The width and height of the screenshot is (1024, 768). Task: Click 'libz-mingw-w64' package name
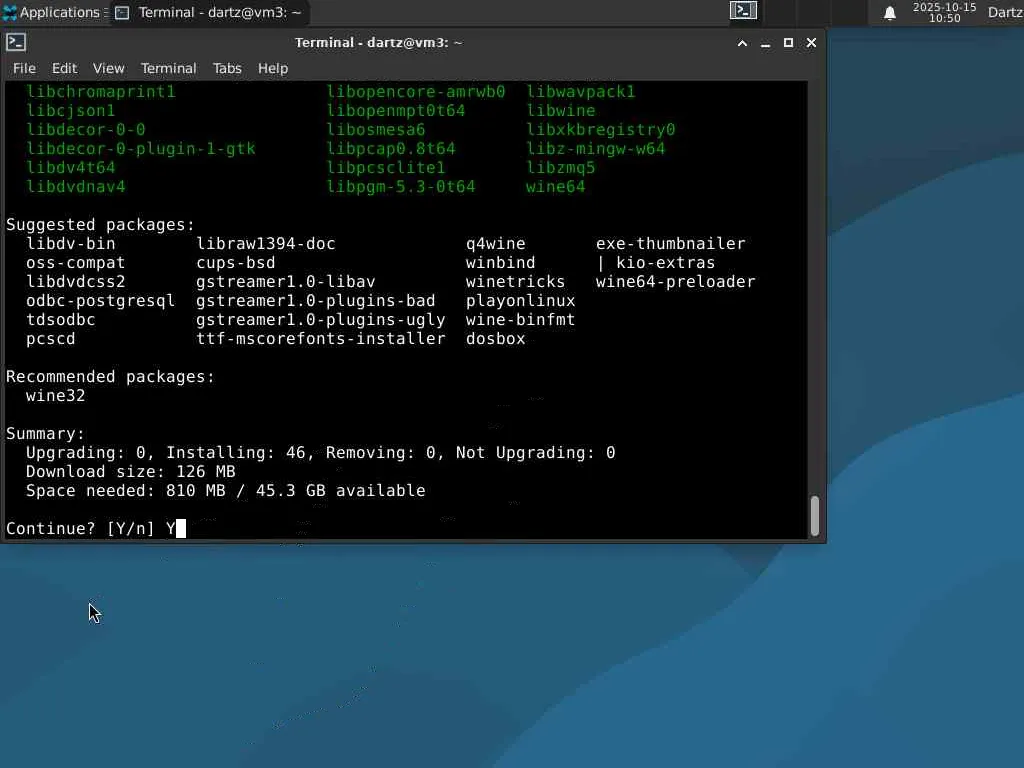pyautogui.click(x=596, y=149)
